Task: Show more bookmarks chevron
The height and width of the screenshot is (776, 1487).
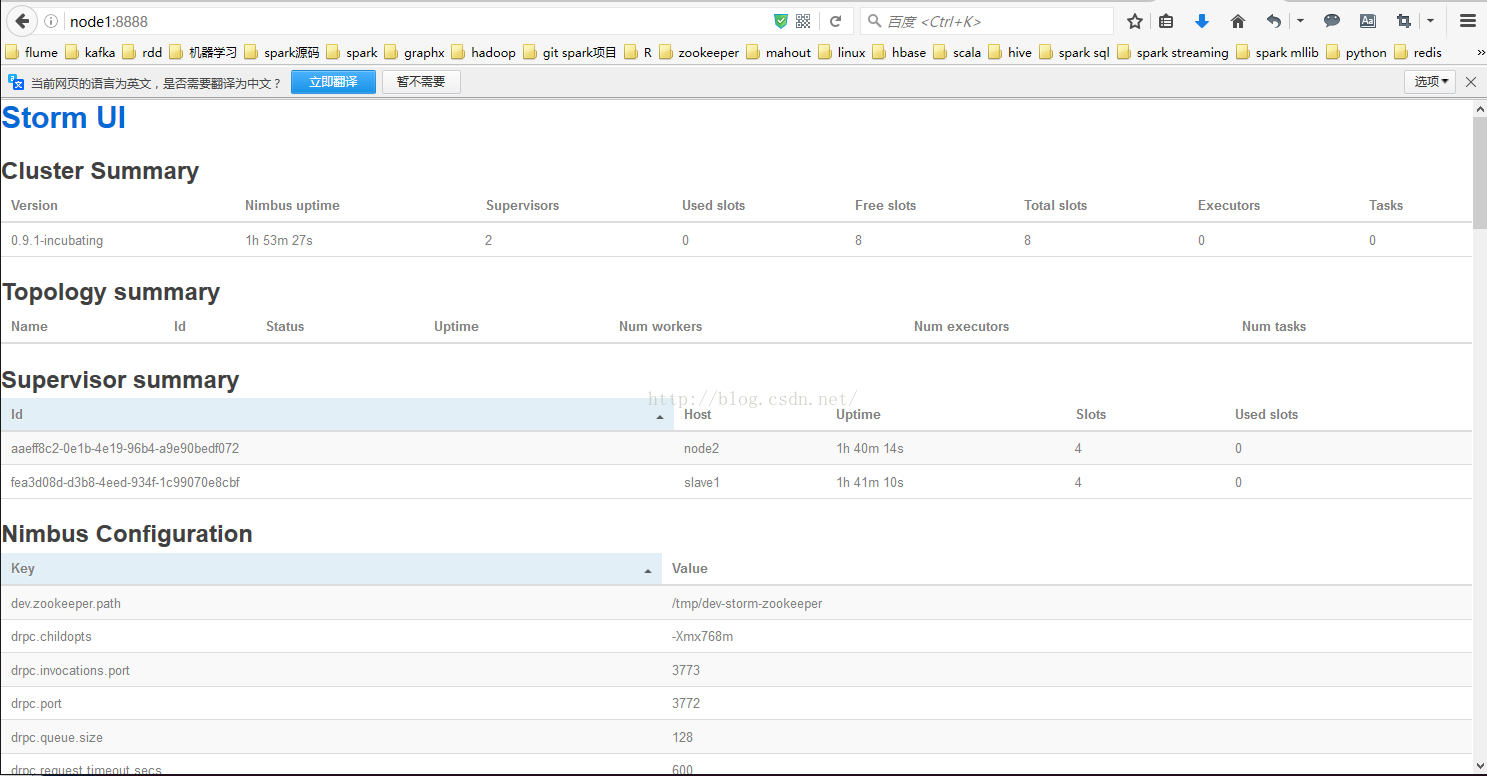Action: tap(1480, 53)
